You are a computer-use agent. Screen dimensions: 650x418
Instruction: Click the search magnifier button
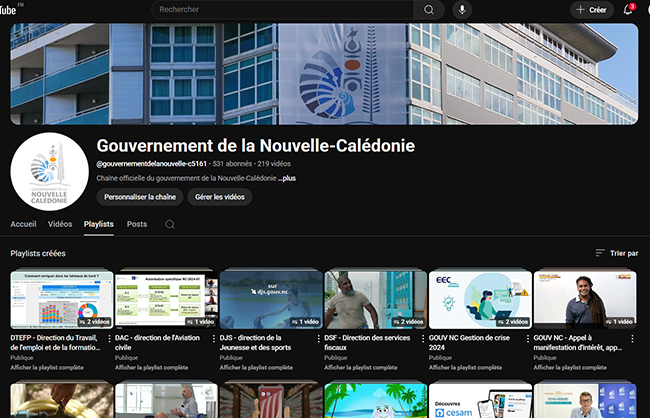[x=429, y=10]
